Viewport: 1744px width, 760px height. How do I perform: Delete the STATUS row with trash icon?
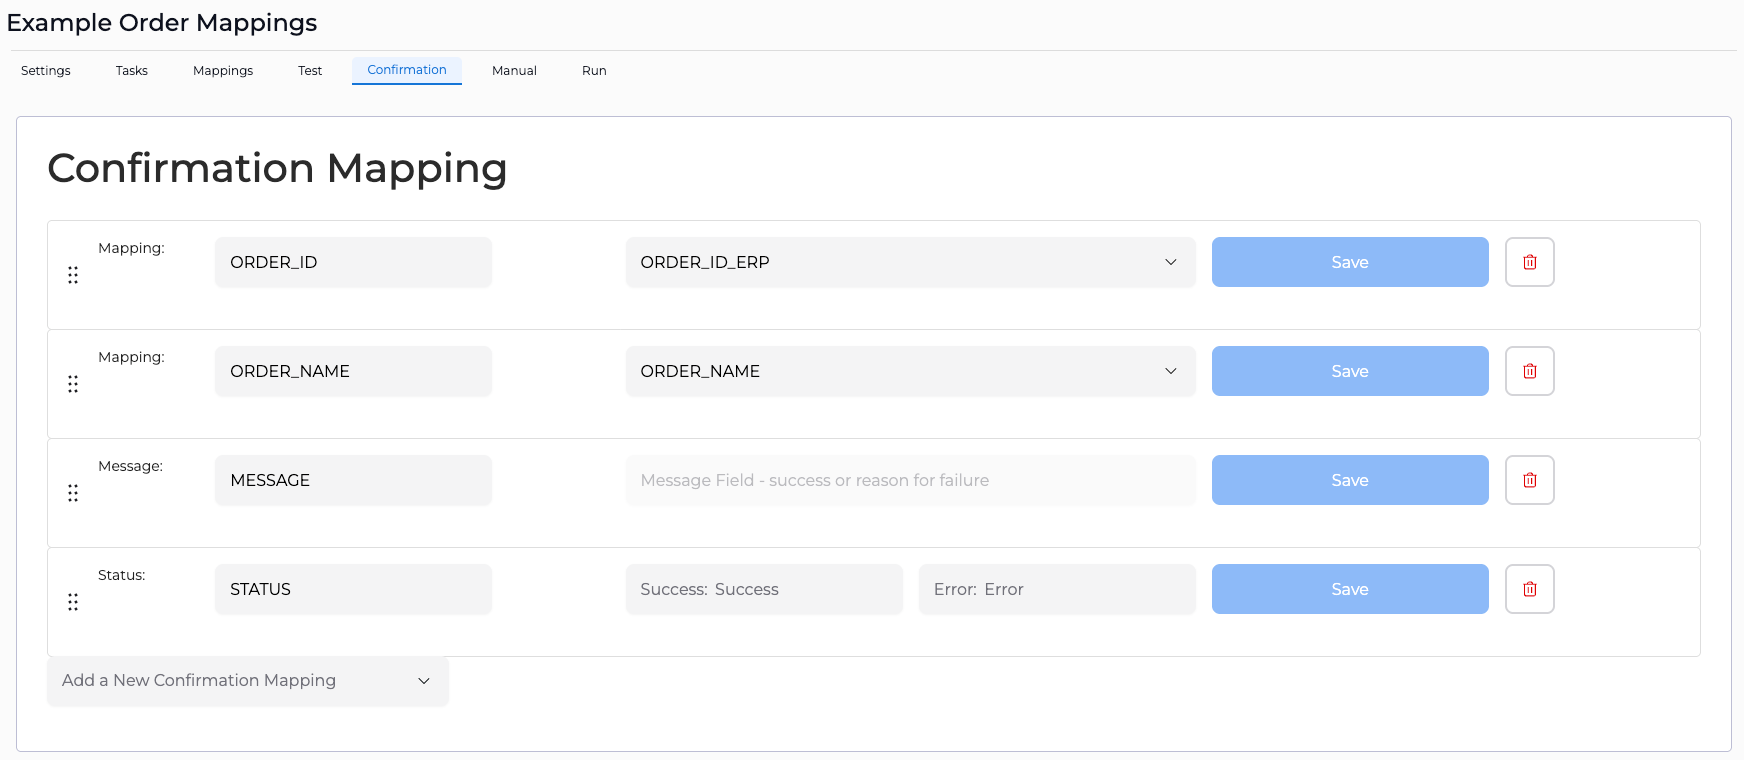[1529, 589]
